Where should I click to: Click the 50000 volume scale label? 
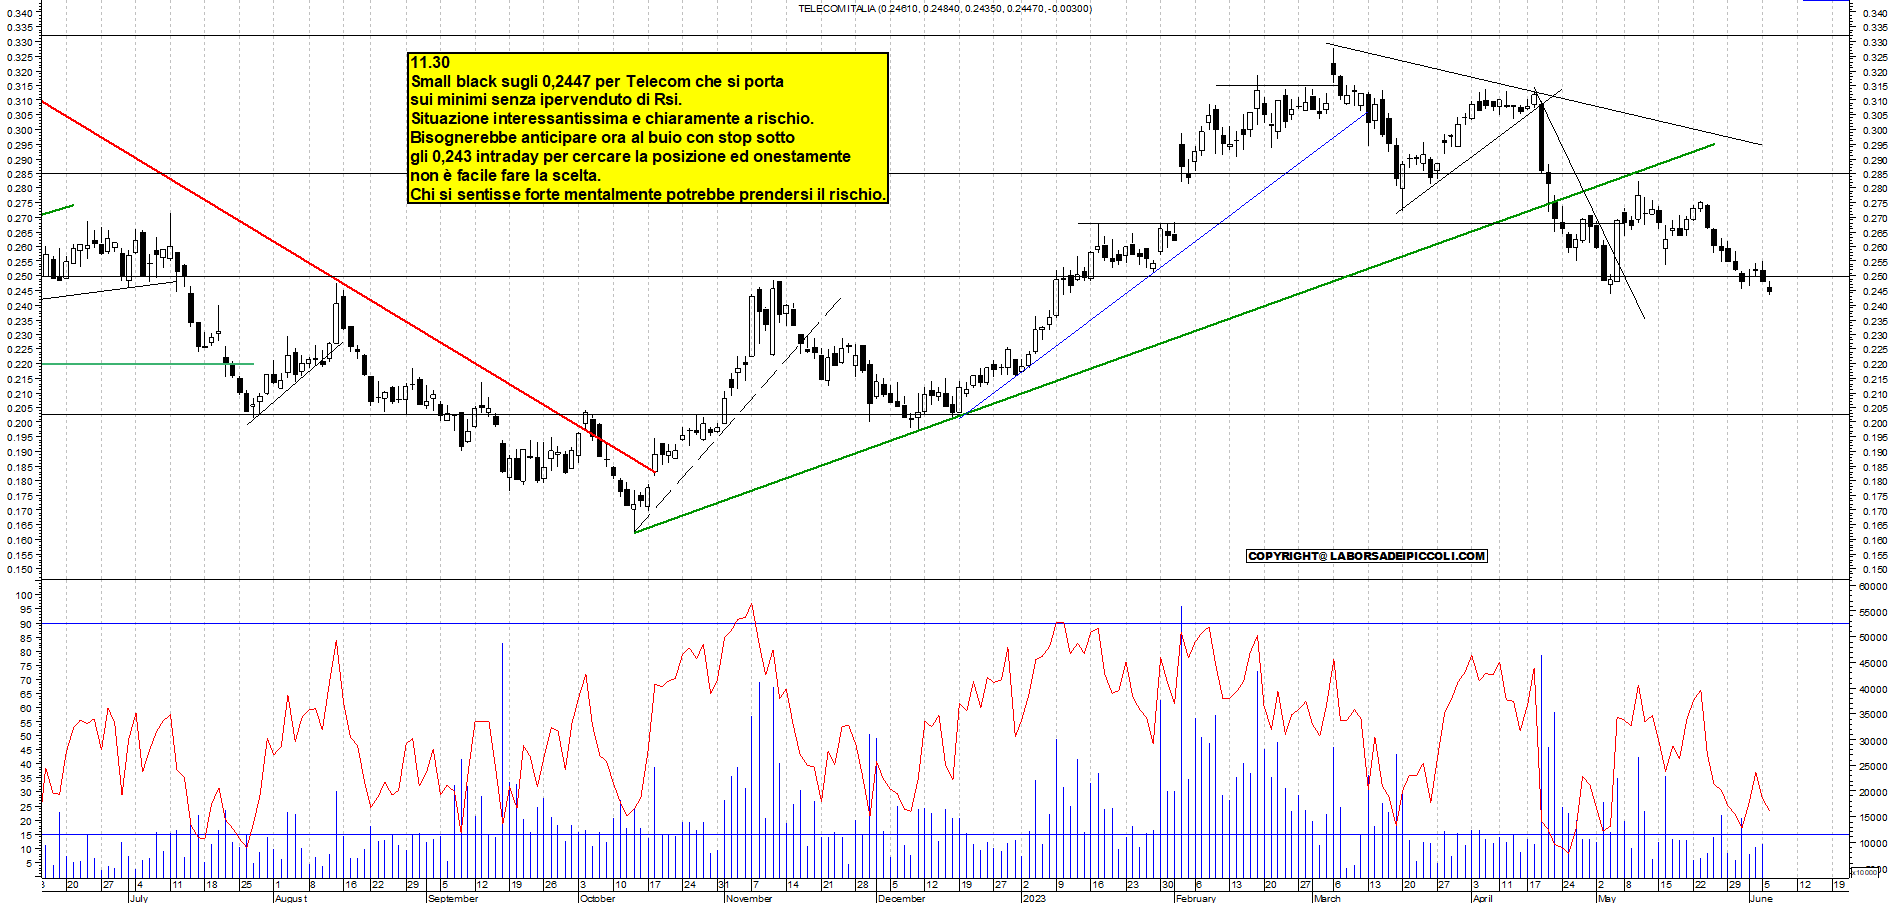pos(1872,637)
